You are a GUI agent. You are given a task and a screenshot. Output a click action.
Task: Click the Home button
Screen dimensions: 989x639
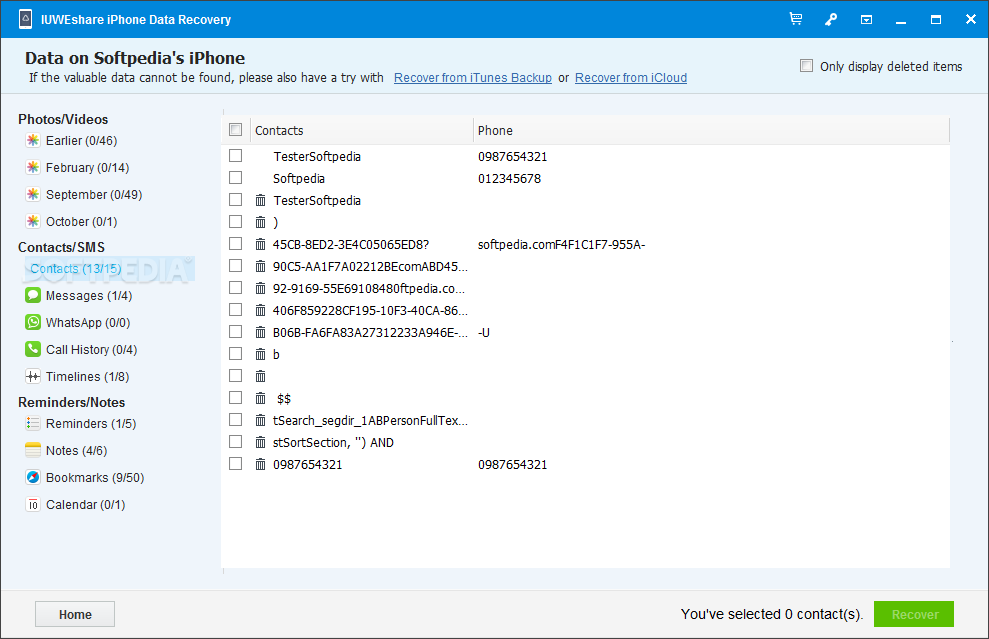point(75,614)
